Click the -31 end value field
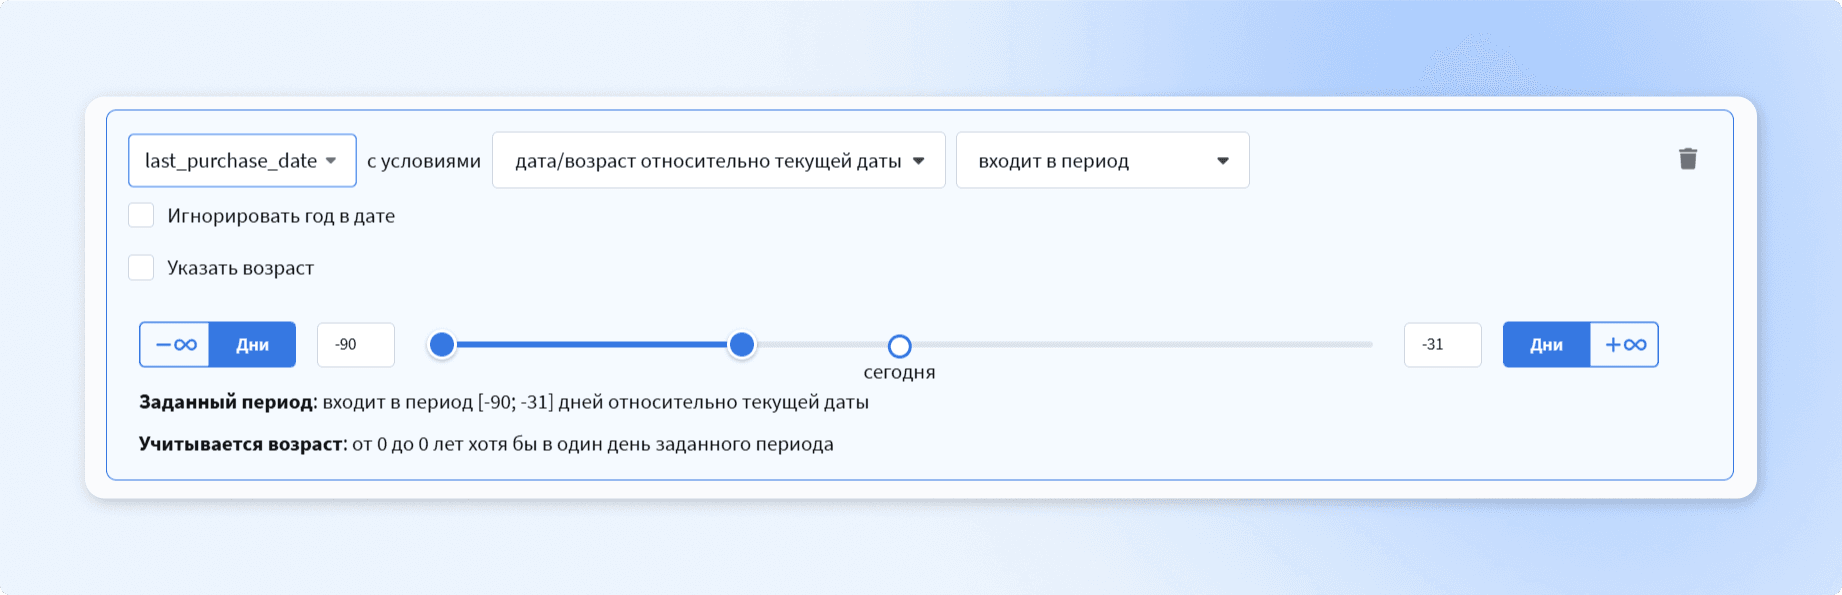The height and width of the screenshot is (595, 1842). click(1442, 344)
